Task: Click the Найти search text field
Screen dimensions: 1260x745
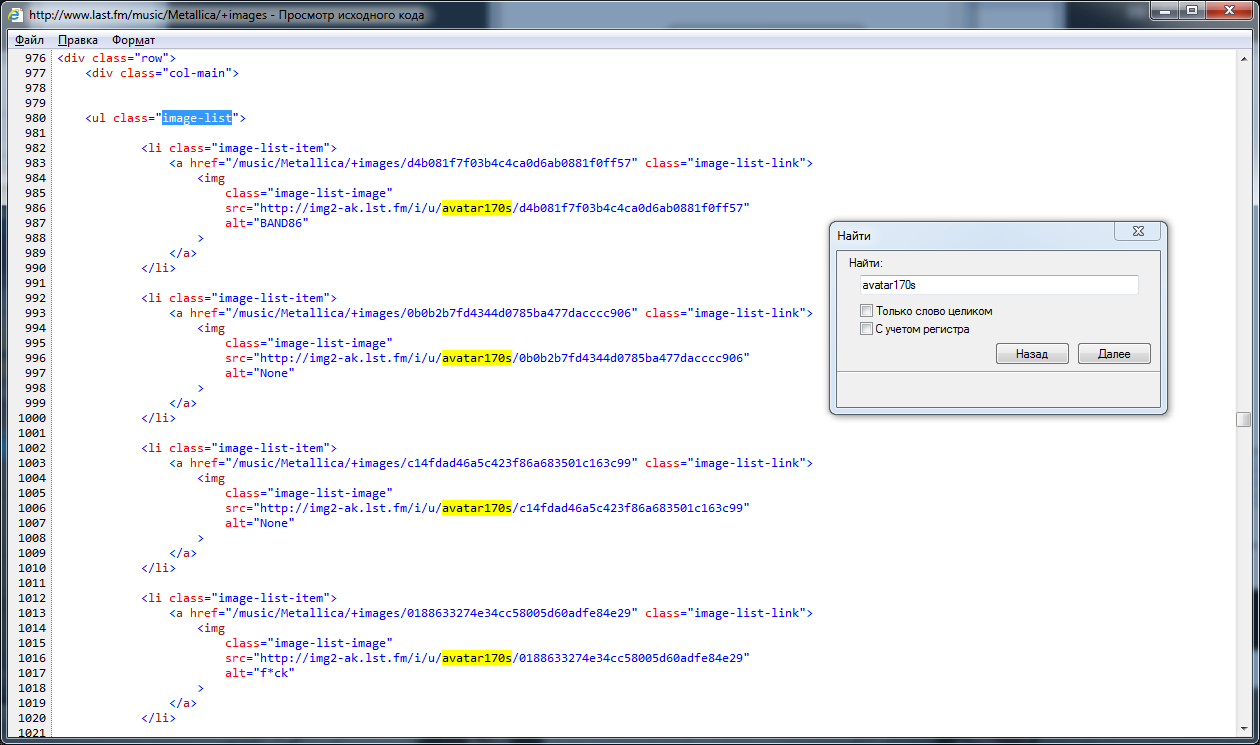Action: tap(996, 285)
